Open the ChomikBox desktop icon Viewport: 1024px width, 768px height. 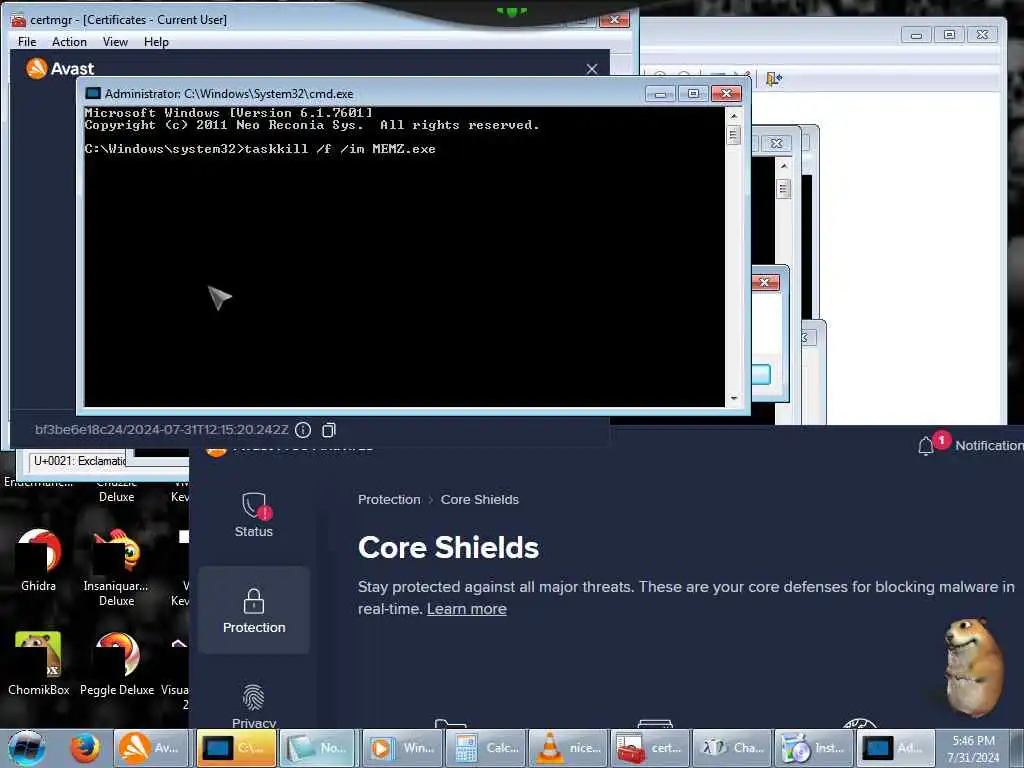tap(39, 663)
